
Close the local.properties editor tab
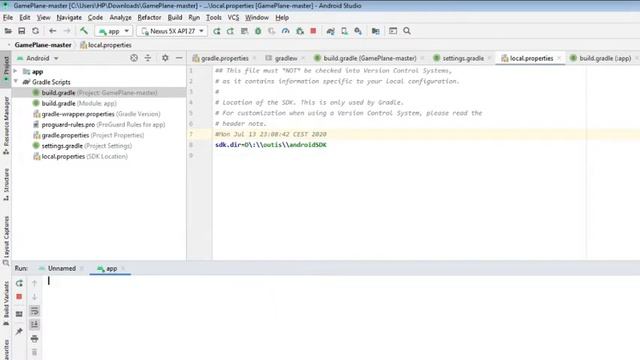559,58
